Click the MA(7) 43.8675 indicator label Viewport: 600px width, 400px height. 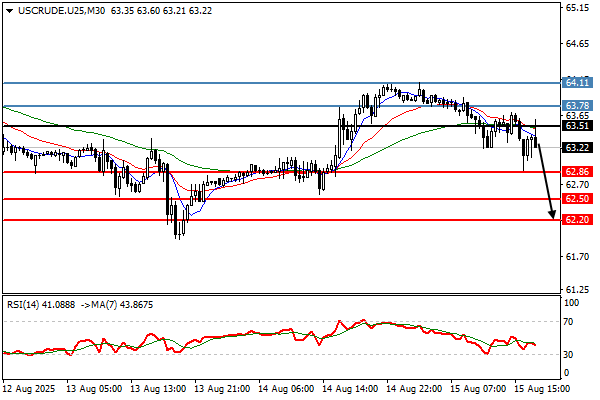pos(122,305)
